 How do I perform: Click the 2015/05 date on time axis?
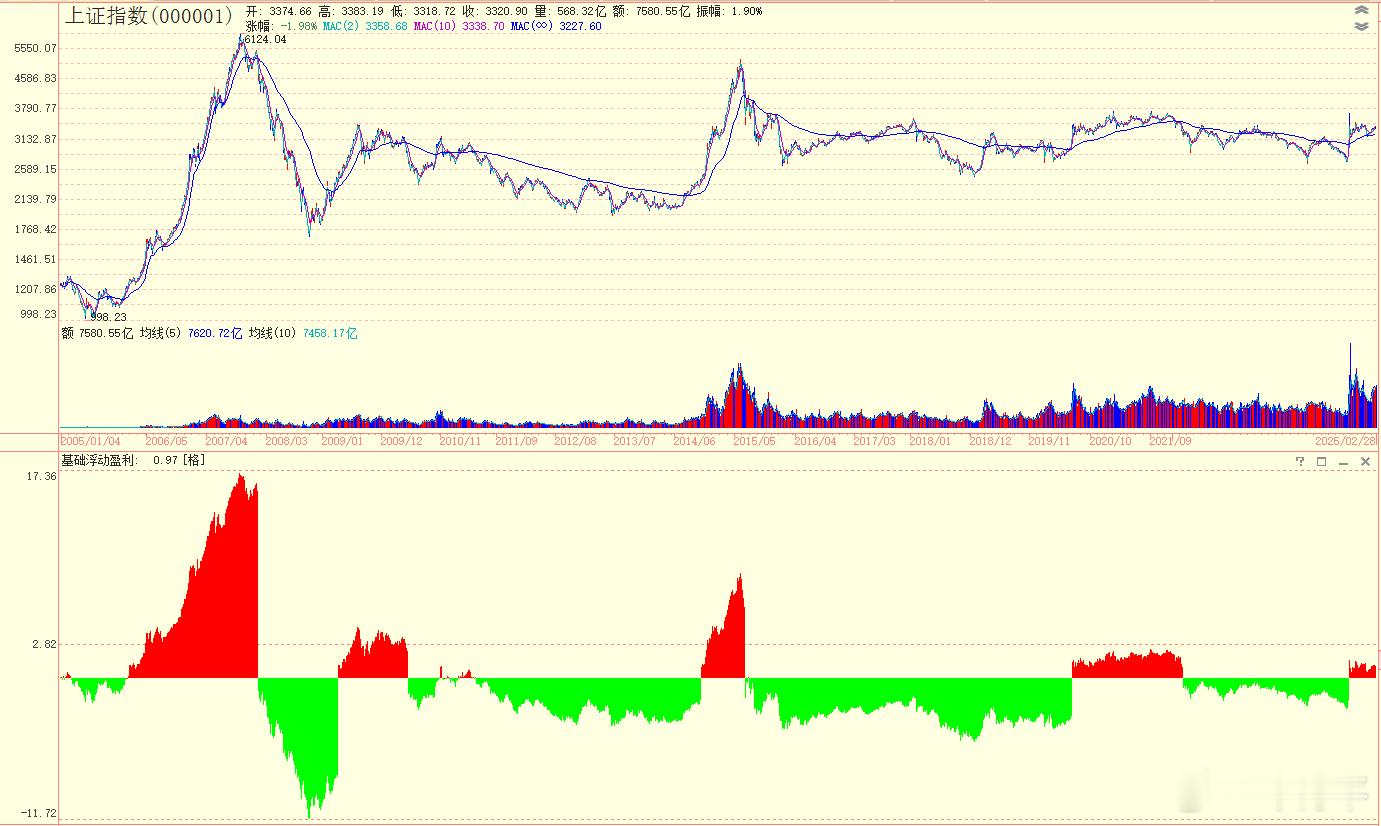pos(754,441)
